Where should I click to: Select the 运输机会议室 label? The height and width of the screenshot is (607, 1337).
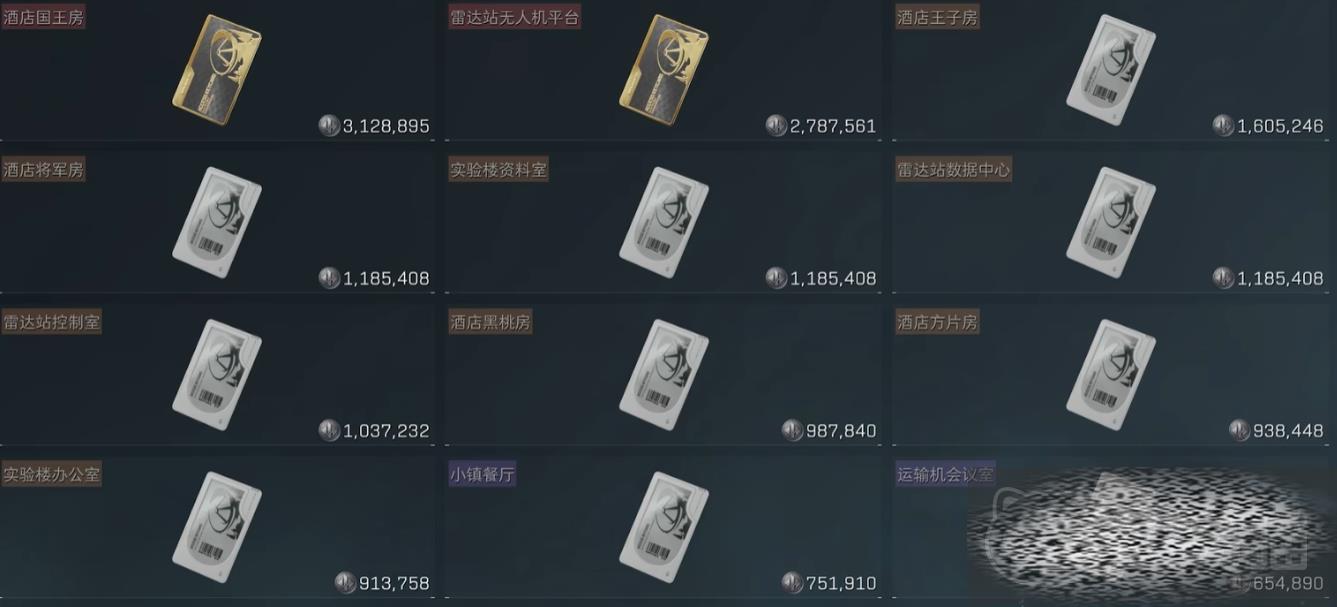pyautogui.click(x=946, y=475)
